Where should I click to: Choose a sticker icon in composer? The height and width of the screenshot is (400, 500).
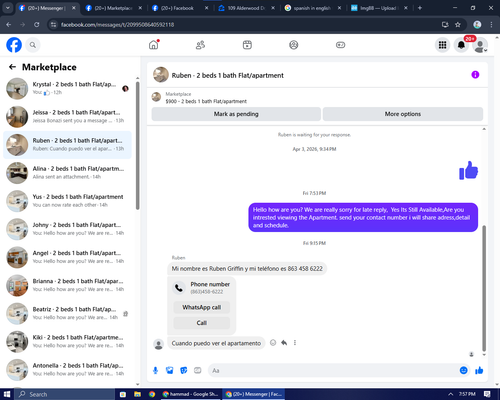[x=184, y=370]
